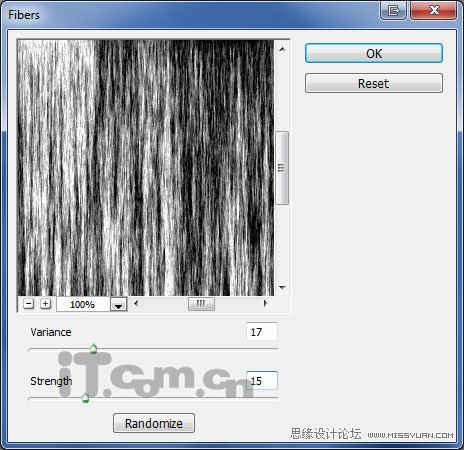This screenshot has height=450, width=464.
Task: Click the 100% zoom value field
Action: (83, 304)
